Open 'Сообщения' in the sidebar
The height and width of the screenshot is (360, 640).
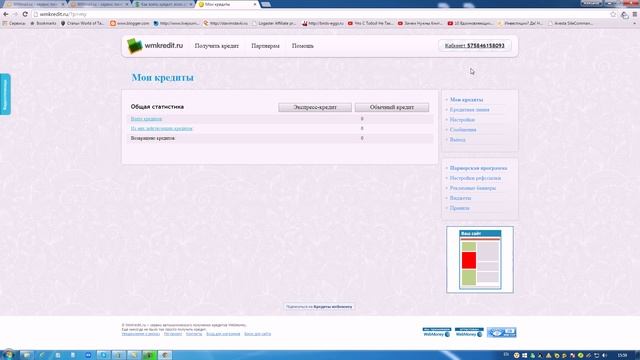coord(463,130)
